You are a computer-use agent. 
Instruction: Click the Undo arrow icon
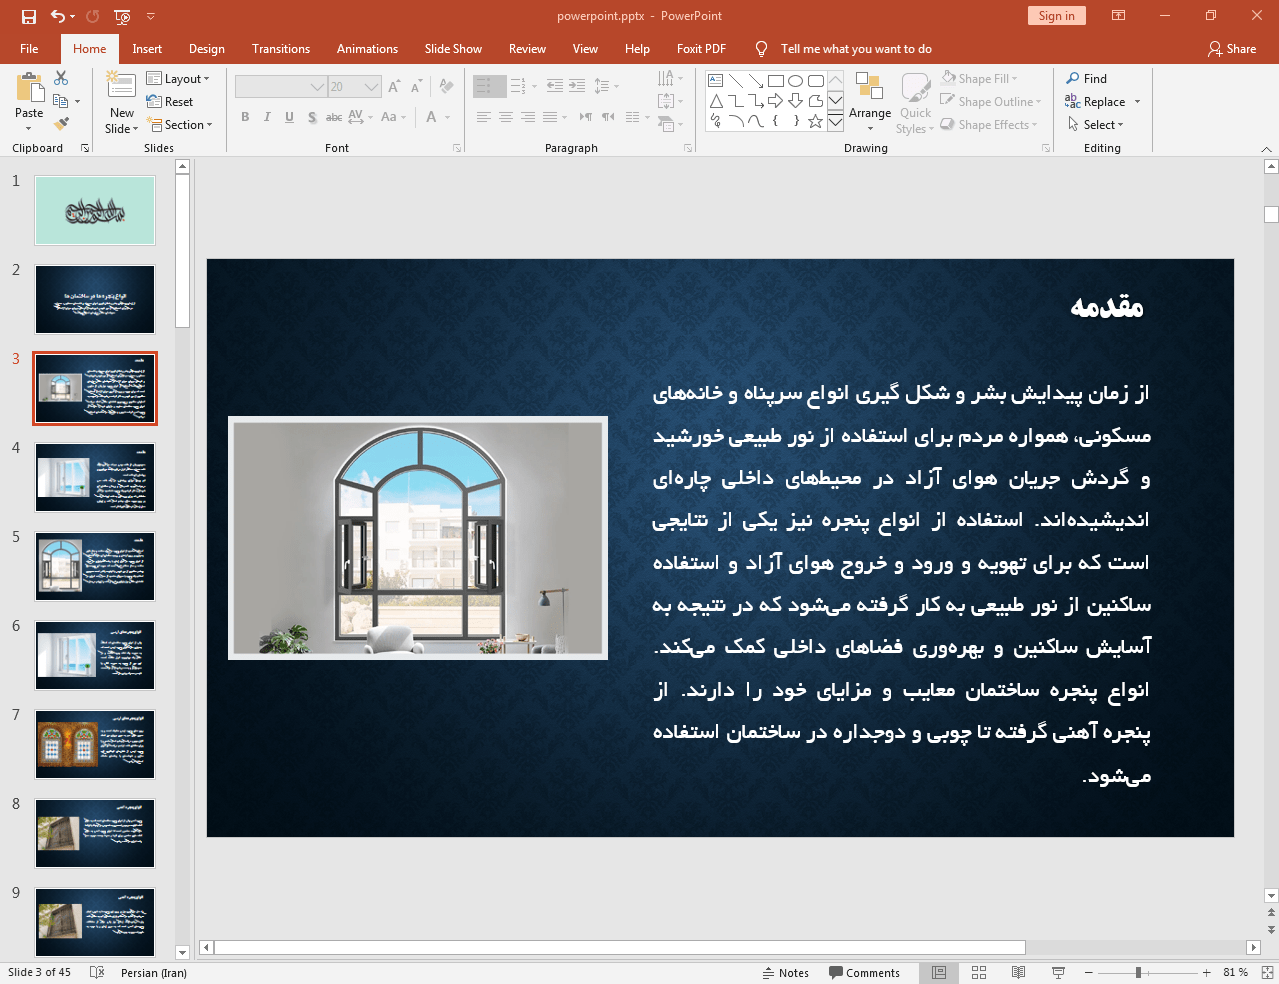click(58, 16)
